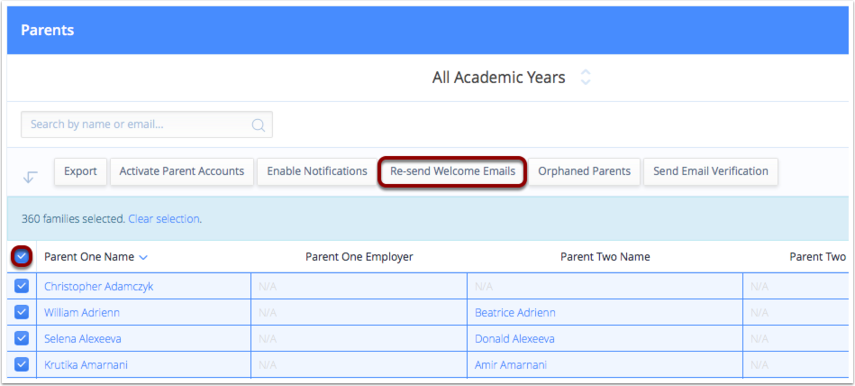Image resolution: width=855 pixels, height=386 pixels.
Task: Sort by Parent One Name chevron
Action: tap(143, 257)
